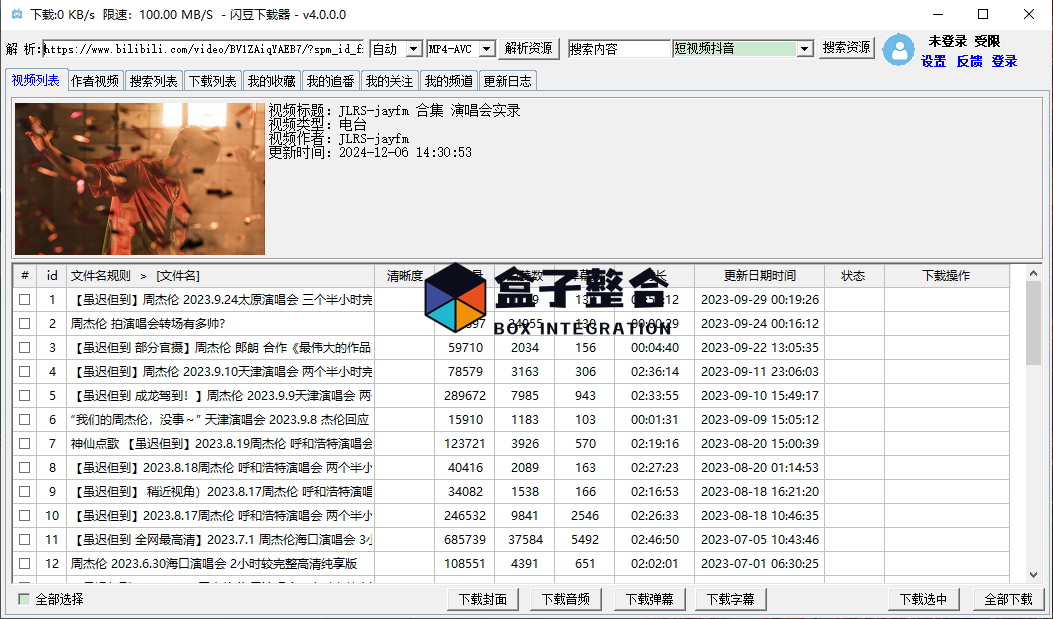The height and width of the screenshot is (619, 1053).
Task: Click the list scrollbar up arrow
Action: 1034,273
